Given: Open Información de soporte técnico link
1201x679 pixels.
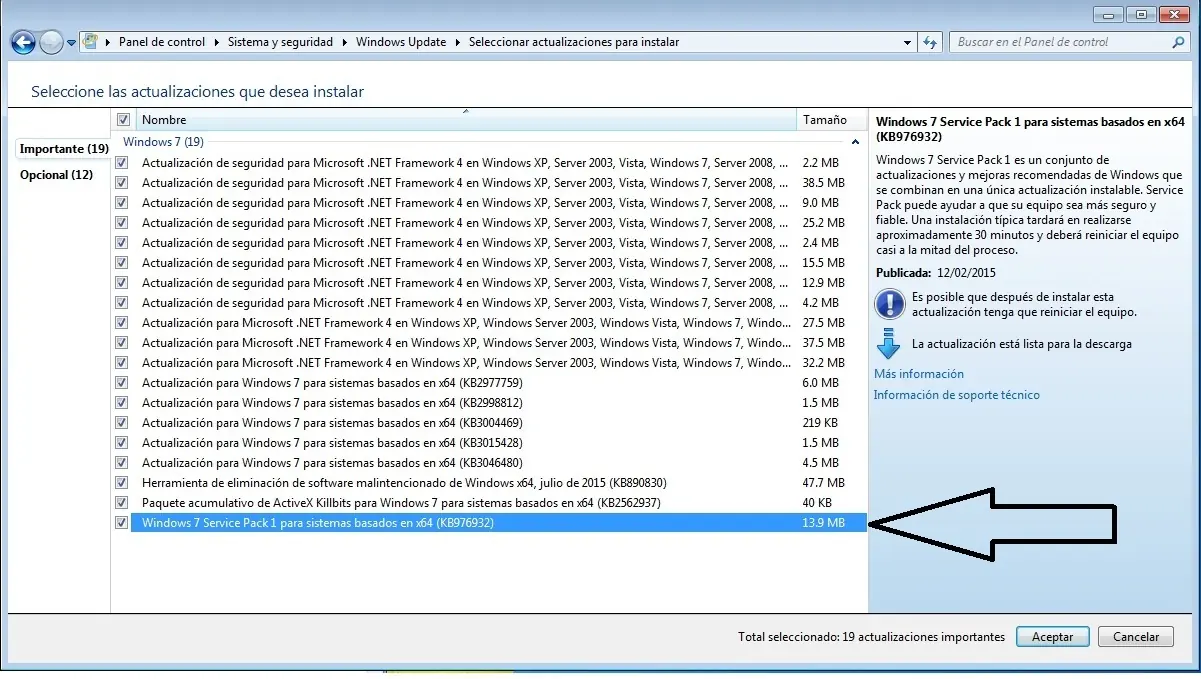Looking at the screenshot, I should 957,395.
